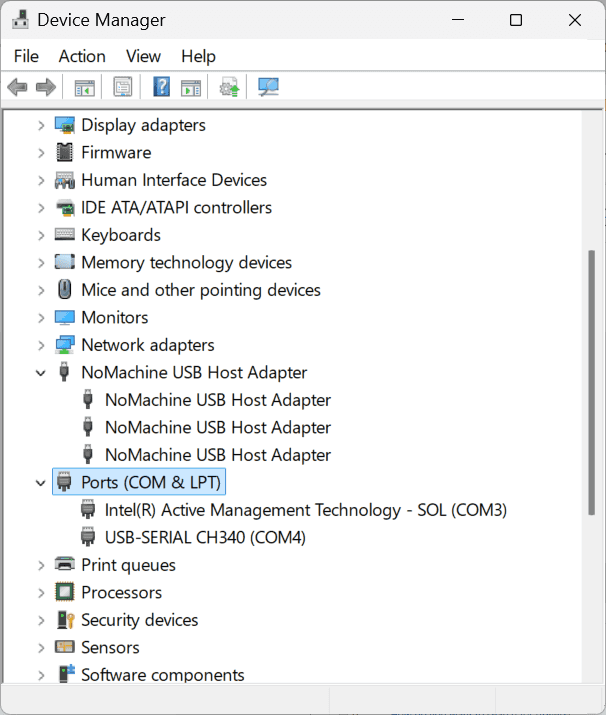
Task: Open Properties from the toolbar
Action: [x=123, y=88]
